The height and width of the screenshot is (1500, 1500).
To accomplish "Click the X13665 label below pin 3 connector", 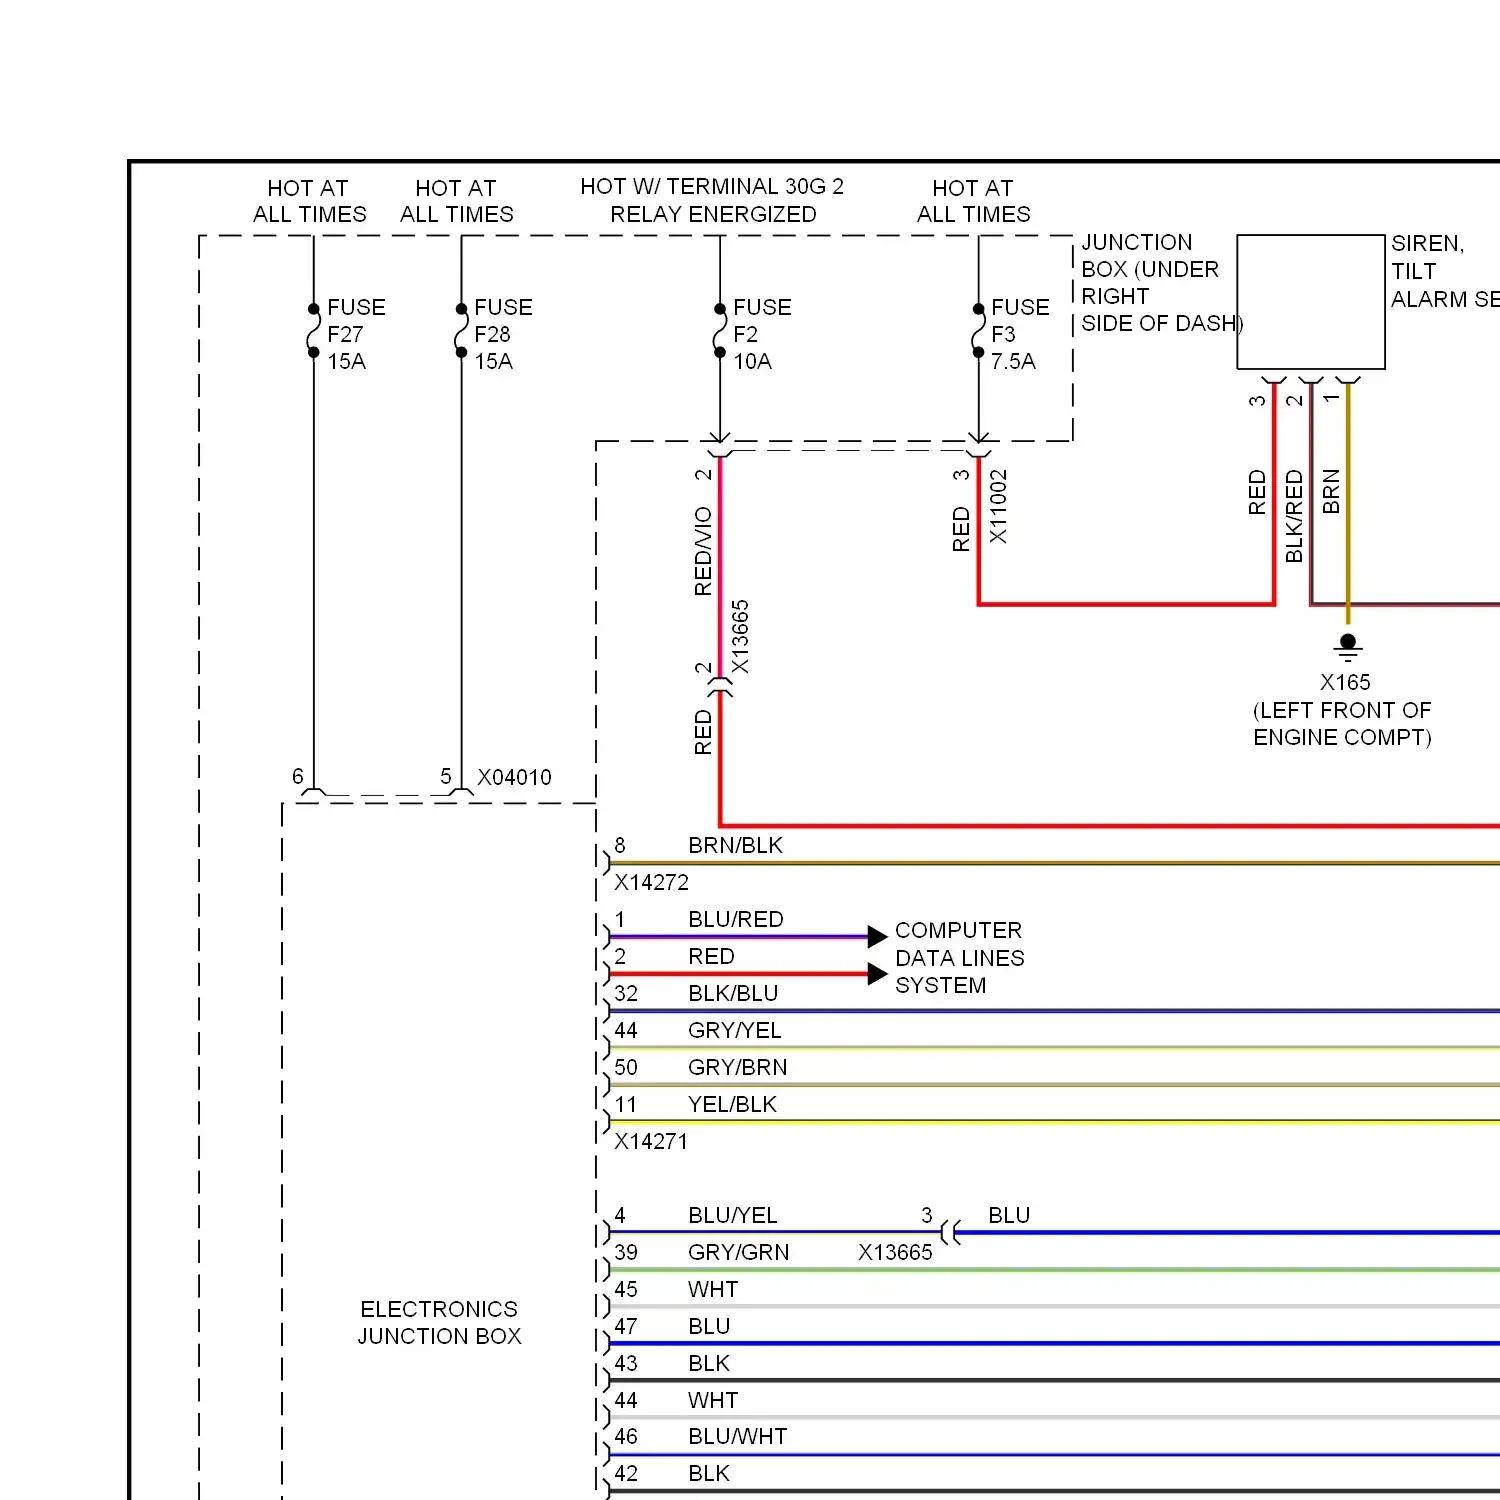I will click(895, 1252).
